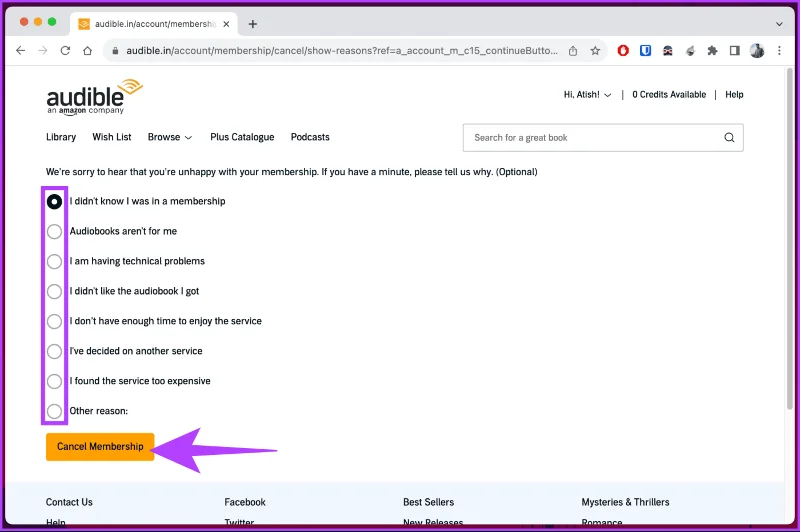Open the browser home page icon
The width and height of the screenshot is (800, 532).
[88, 50]
